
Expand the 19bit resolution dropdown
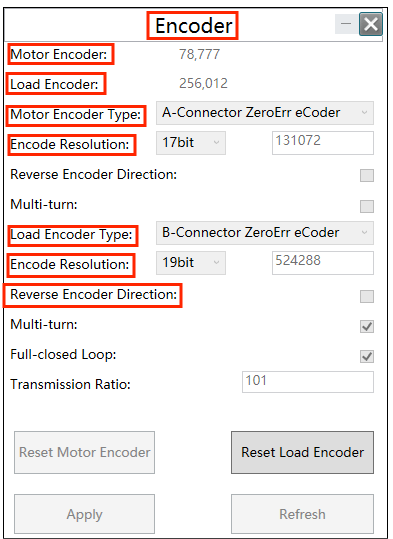click(x=191, y=263)
